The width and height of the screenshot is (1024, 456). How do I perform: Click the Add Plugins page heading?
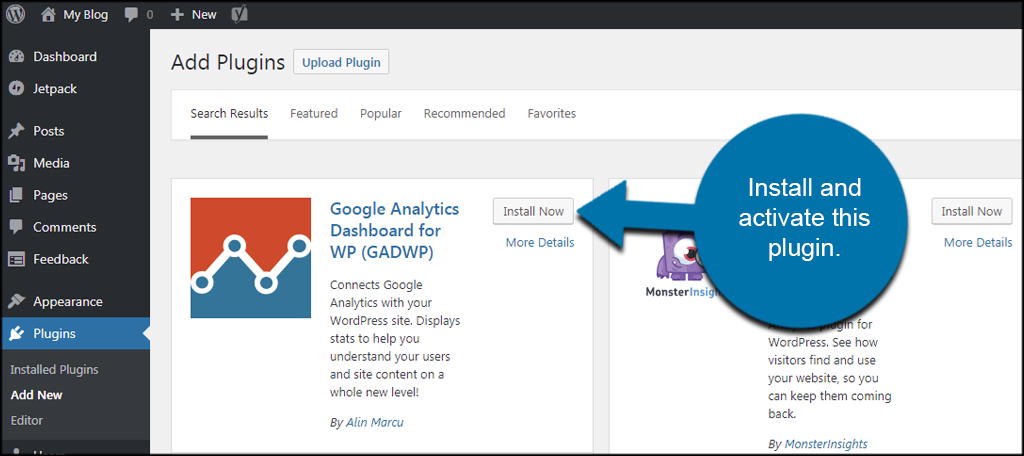(x=228, y=62)
